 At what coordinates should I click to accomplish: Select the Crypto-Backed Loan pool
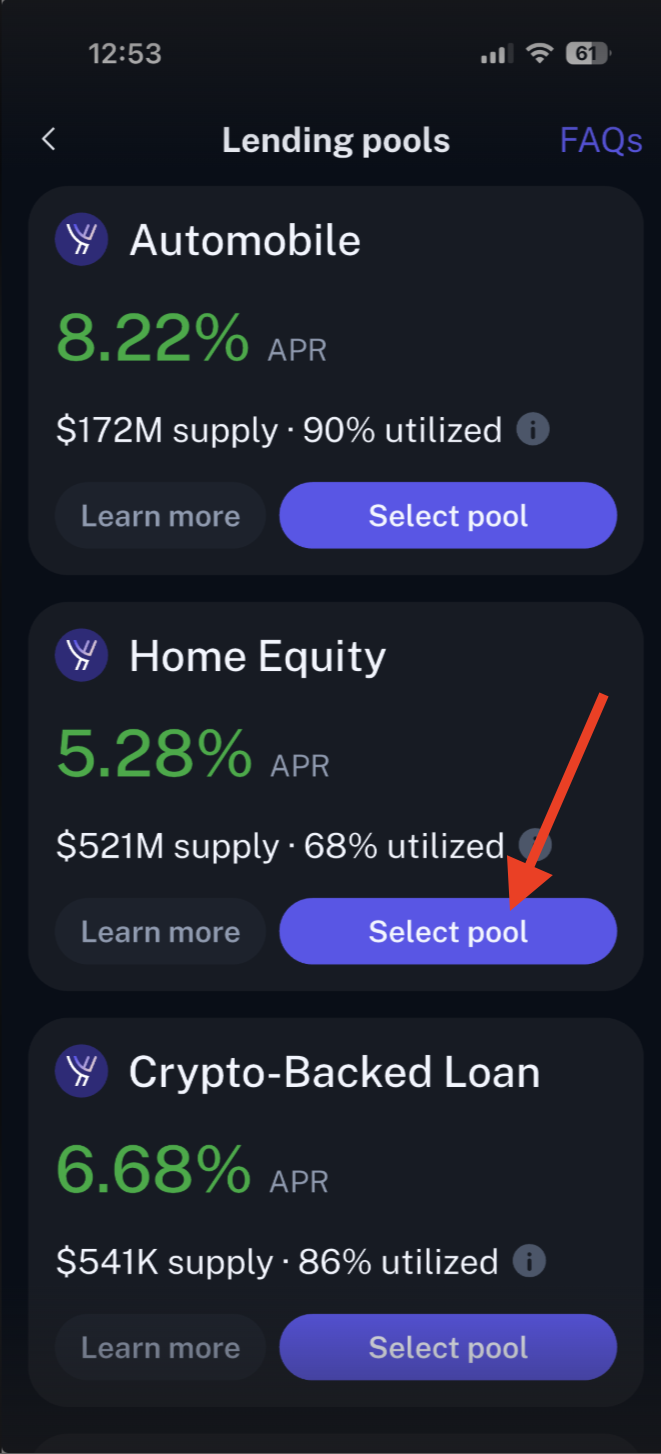[448, 1348]
